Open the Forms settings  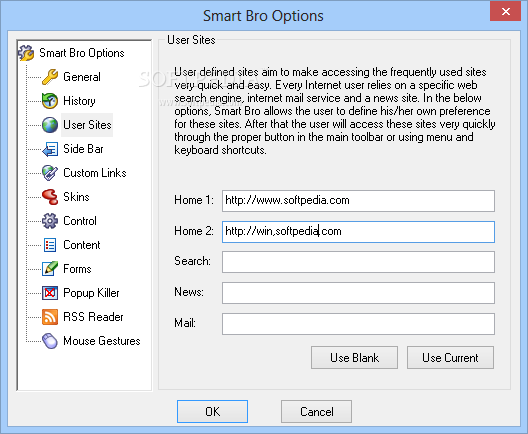(x=77, y=269)
